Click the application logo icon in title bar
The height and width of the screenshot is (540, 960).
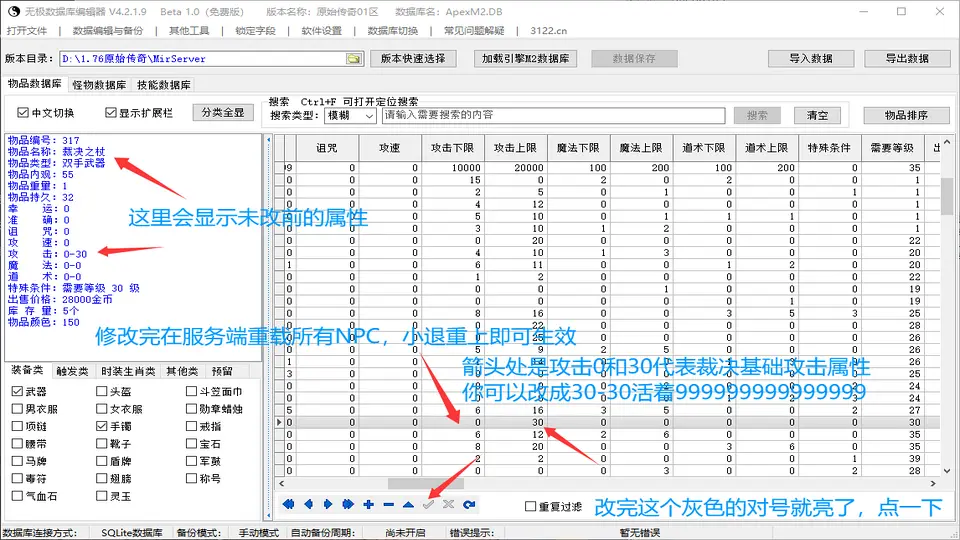click(13, 12)
